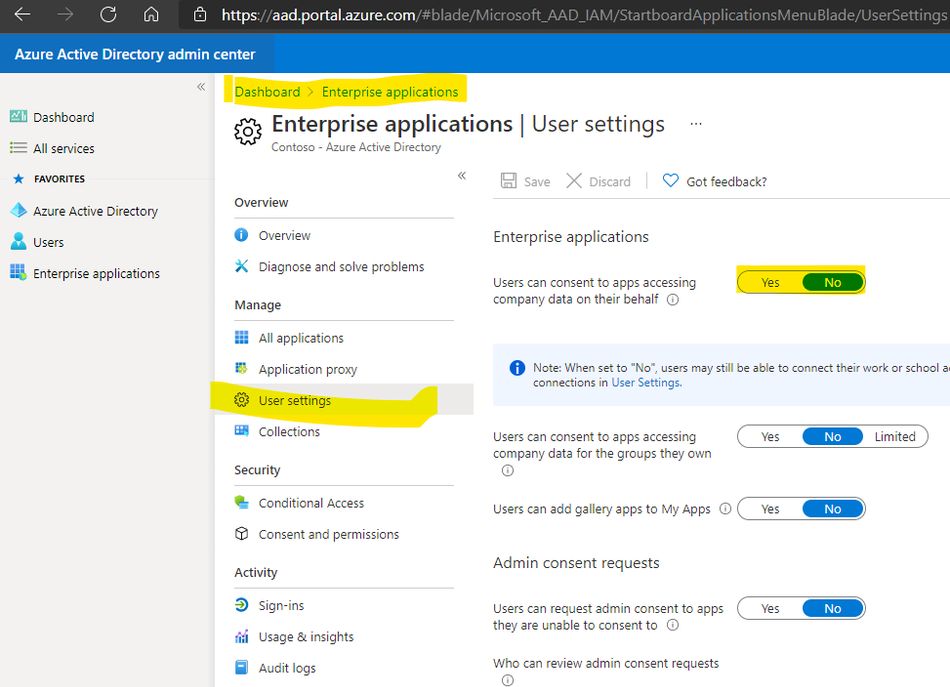Click the Diagnose wrench icon
Screen dimensions: 950x687
click(241, 266)
